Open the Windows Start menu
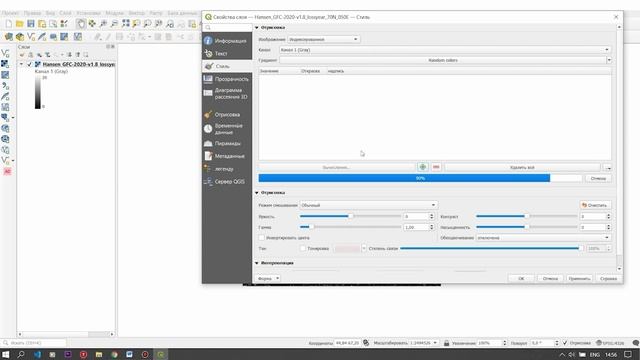The height and width of the screenshot is (360, 640). [6, 355]
